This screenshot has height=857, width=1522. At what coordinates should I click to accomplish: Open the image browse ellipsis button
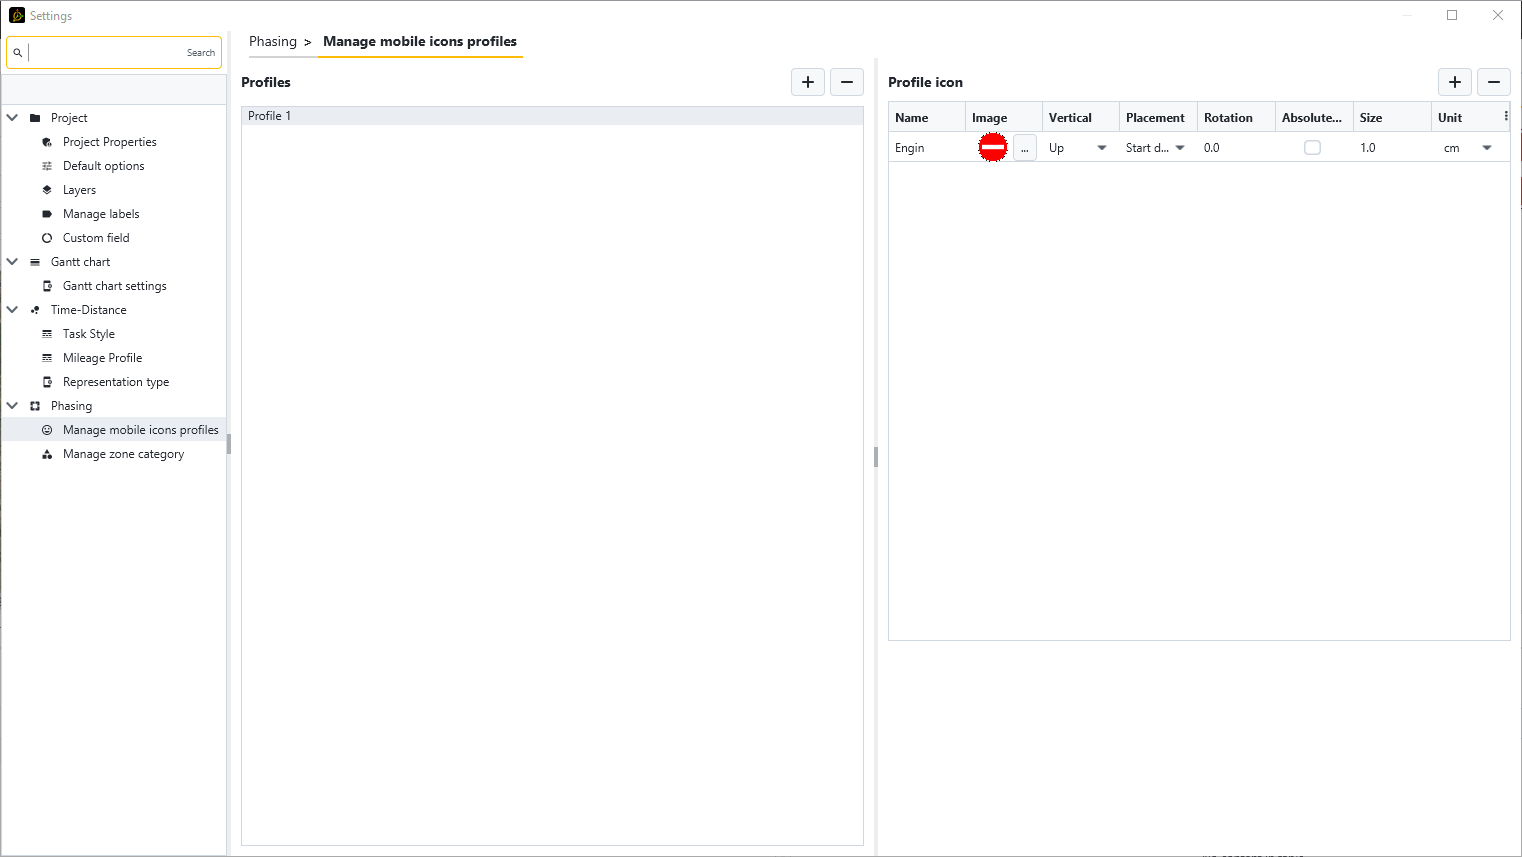pos(1025,148)
